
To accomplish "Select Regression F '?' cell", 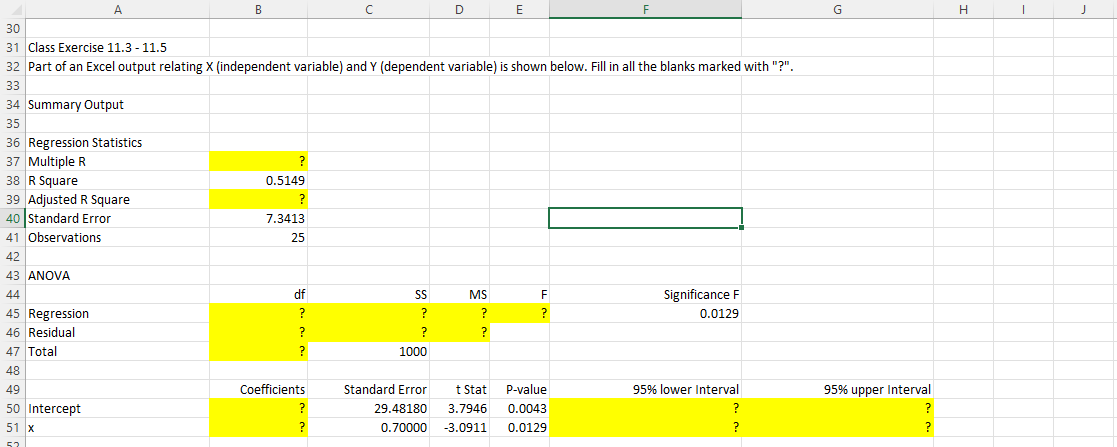I will pos(519,313).
